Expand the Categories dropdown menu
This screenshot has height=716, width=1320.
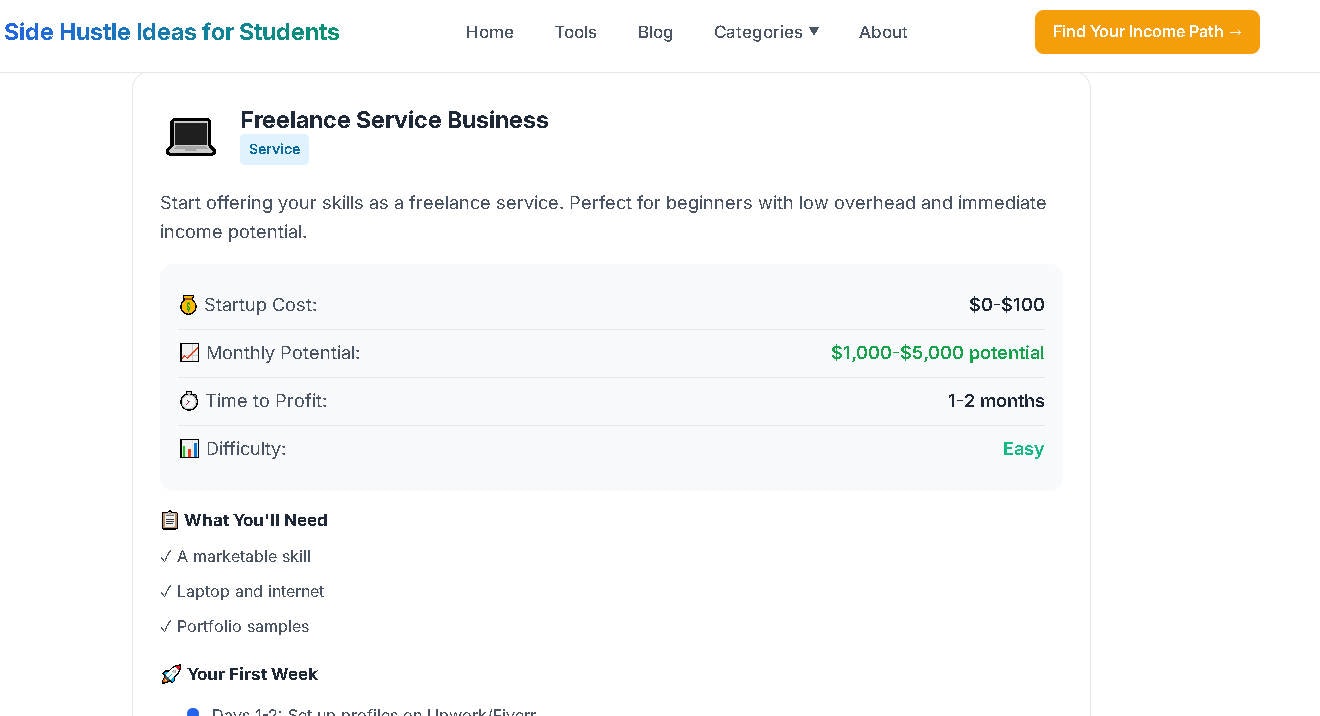tap(758, 32)
